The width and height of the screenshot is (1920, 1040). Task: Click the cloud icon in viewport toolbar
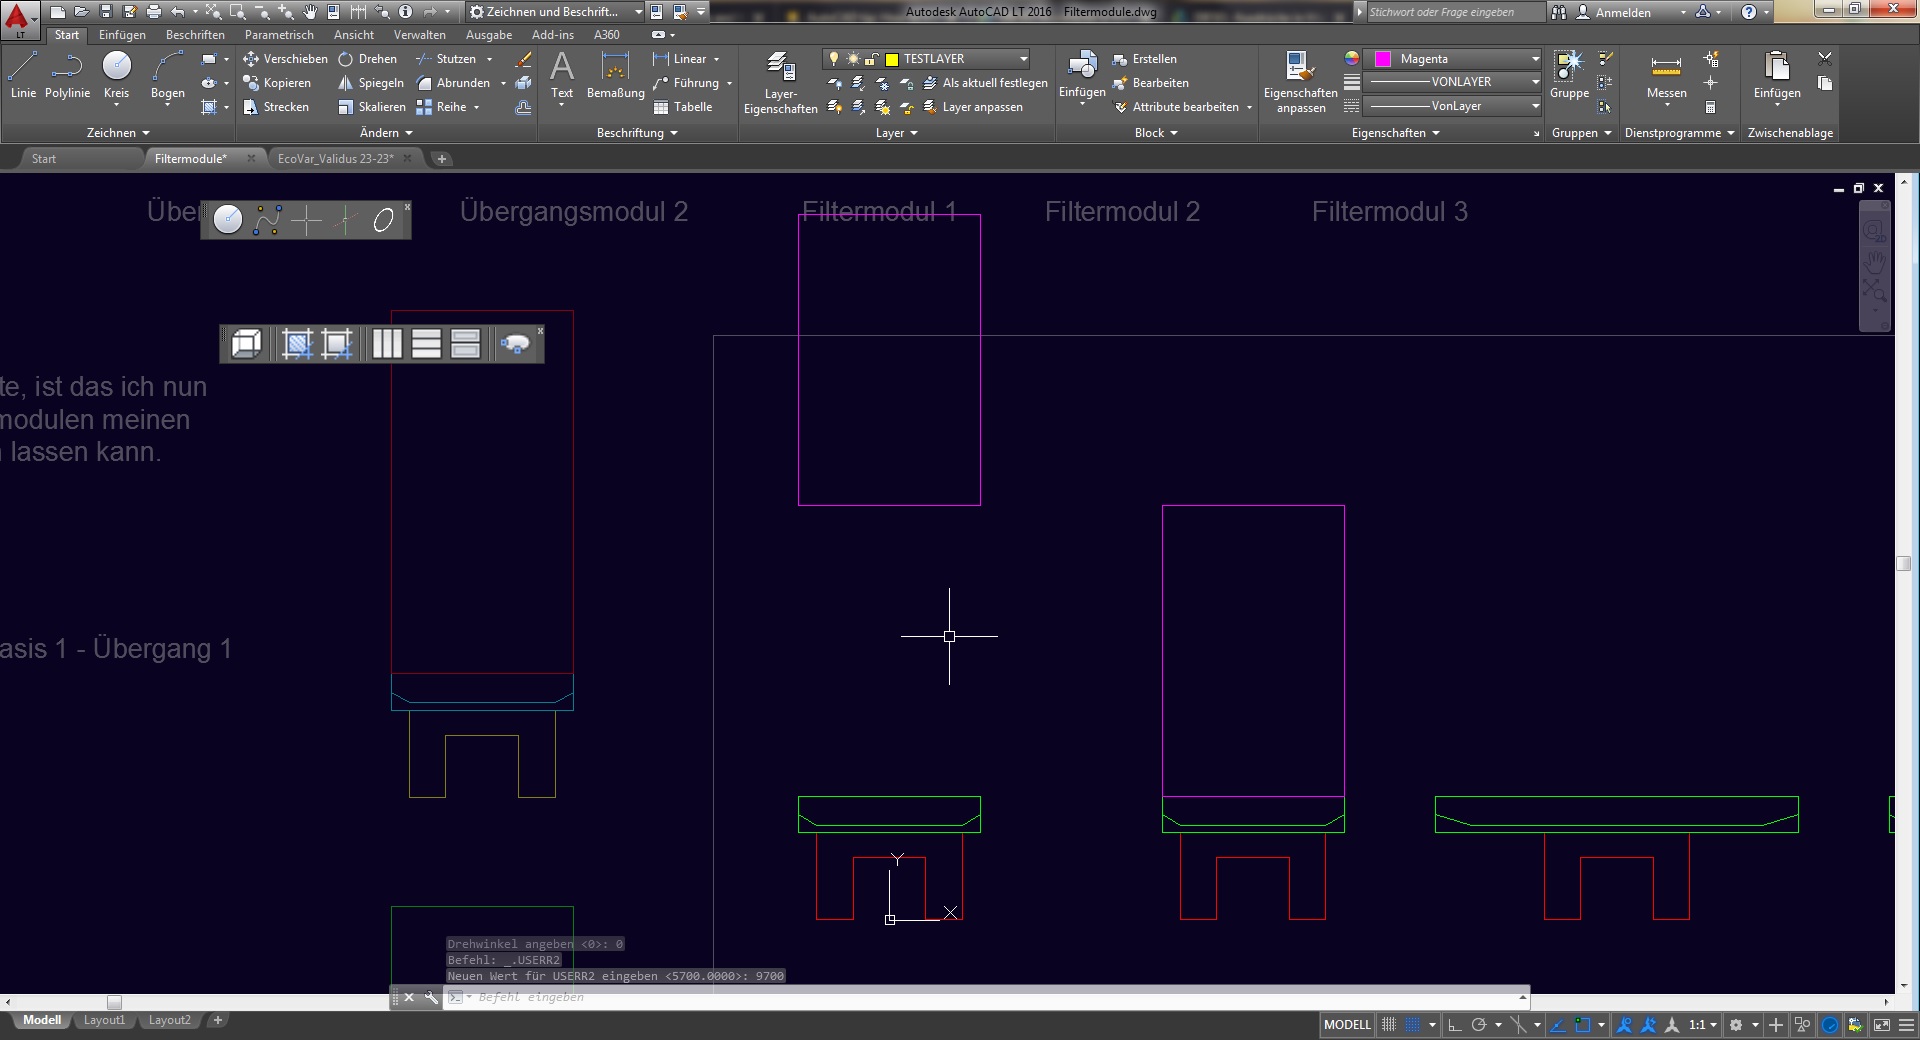515,344
